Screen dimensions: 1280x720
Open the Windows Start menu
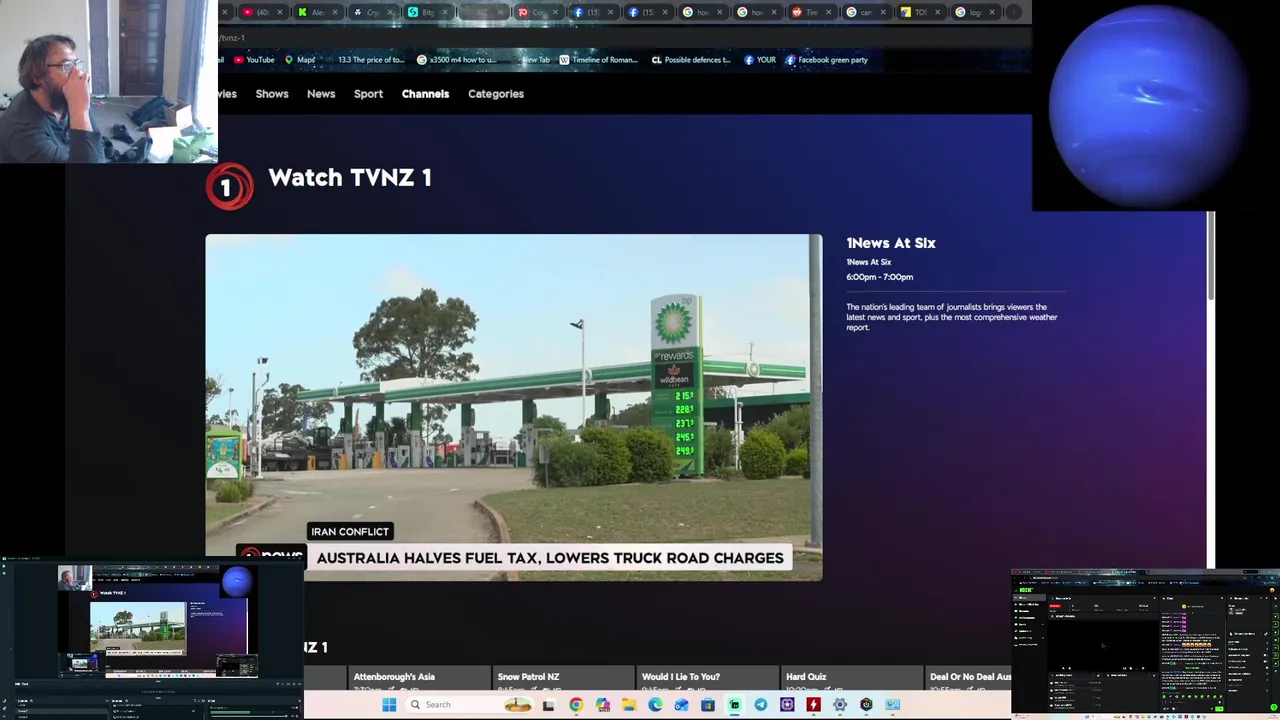[x=389, y=705]
